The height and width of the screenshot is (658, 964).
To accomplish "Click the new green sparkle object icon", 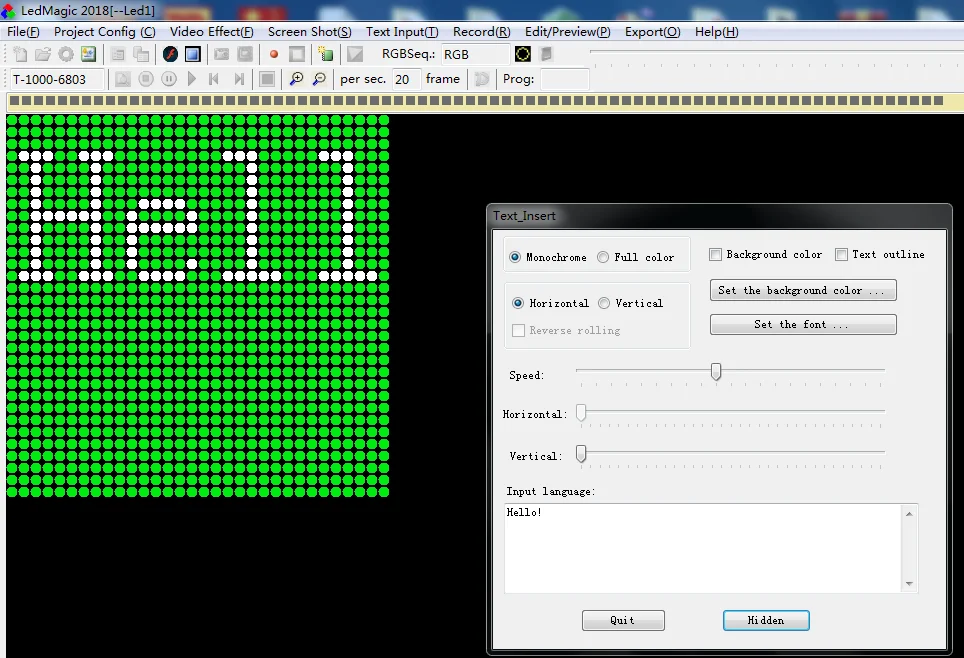I will pyautogui.click(x=326, y=54).
